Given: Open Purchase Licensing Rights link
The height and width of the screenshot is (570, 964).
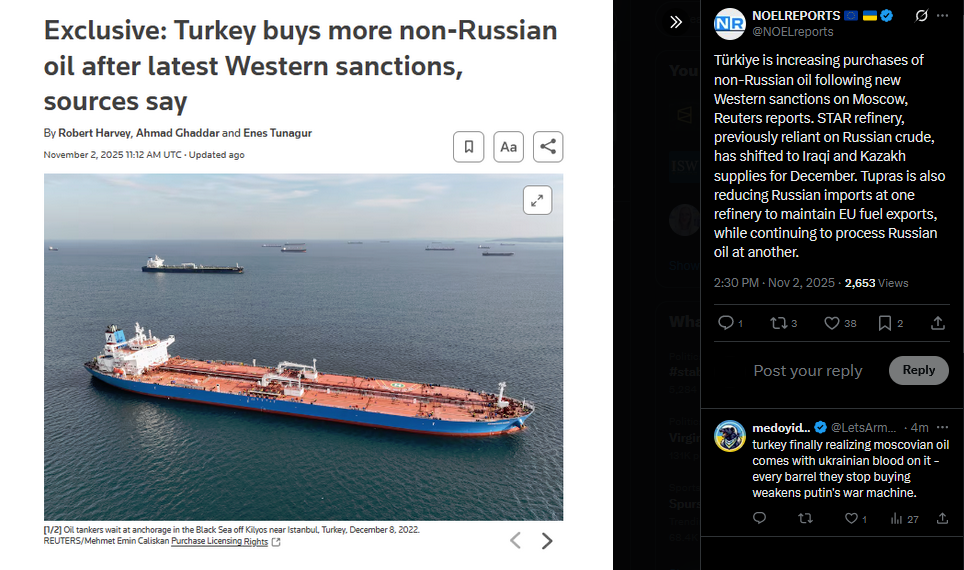Looking at the screenshot, I should pos(219,542).
